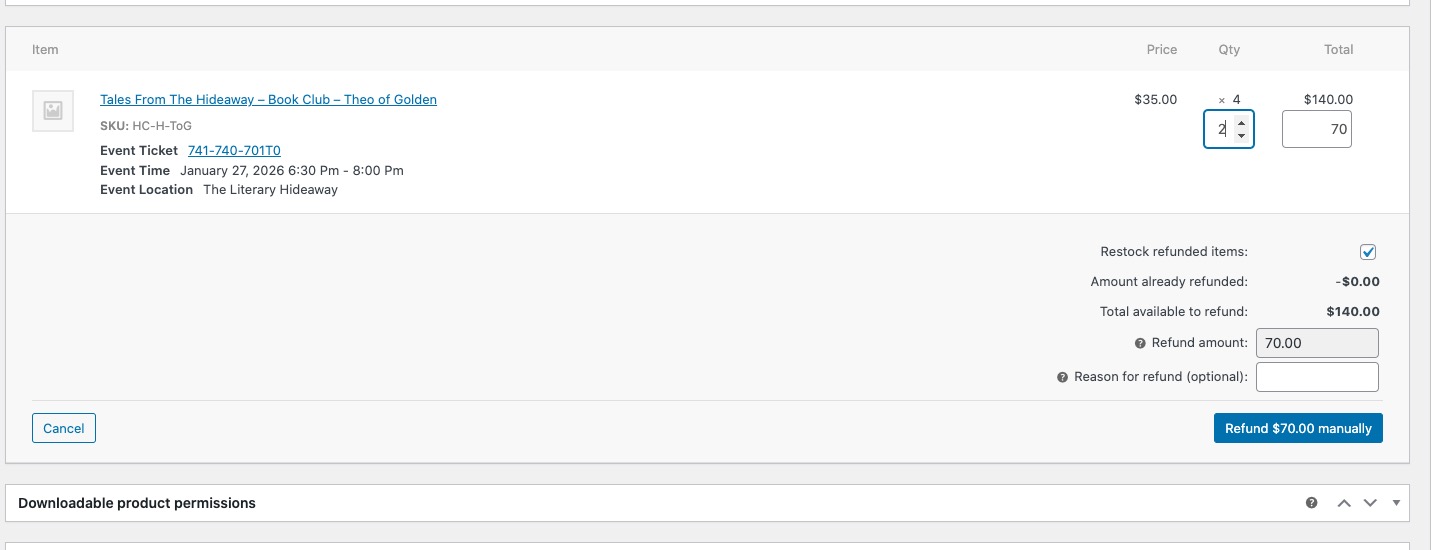This screenshot has height=550, width=1434.
Task: Open Downloadable product permissions help icon
Action: click(x=1311, y=503)
